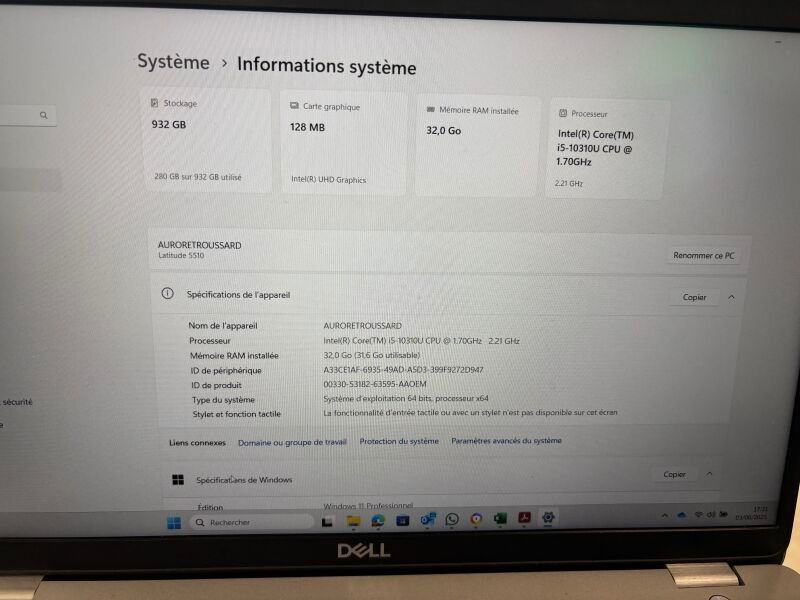Open Outlook from the taskbar
This screenshot has width=800, height=600.
click(428, 519)
